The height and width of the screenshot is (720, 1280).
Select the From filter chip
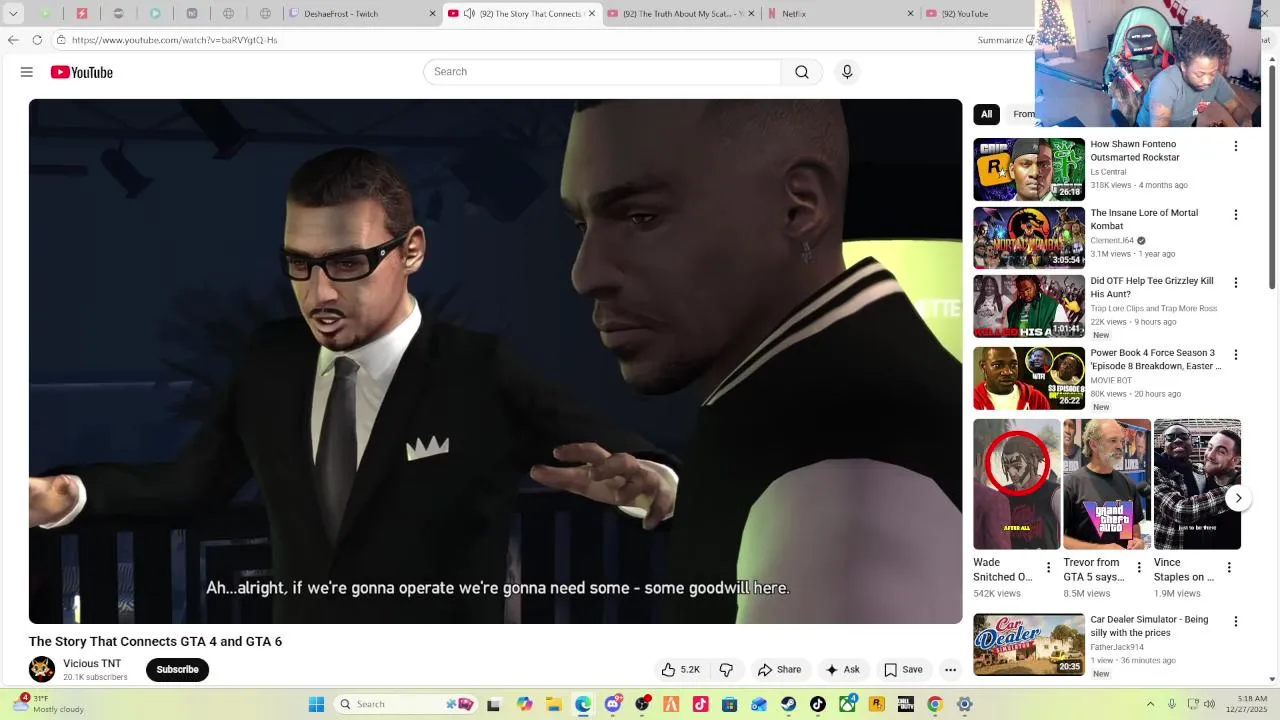(x=1021, y=114)
